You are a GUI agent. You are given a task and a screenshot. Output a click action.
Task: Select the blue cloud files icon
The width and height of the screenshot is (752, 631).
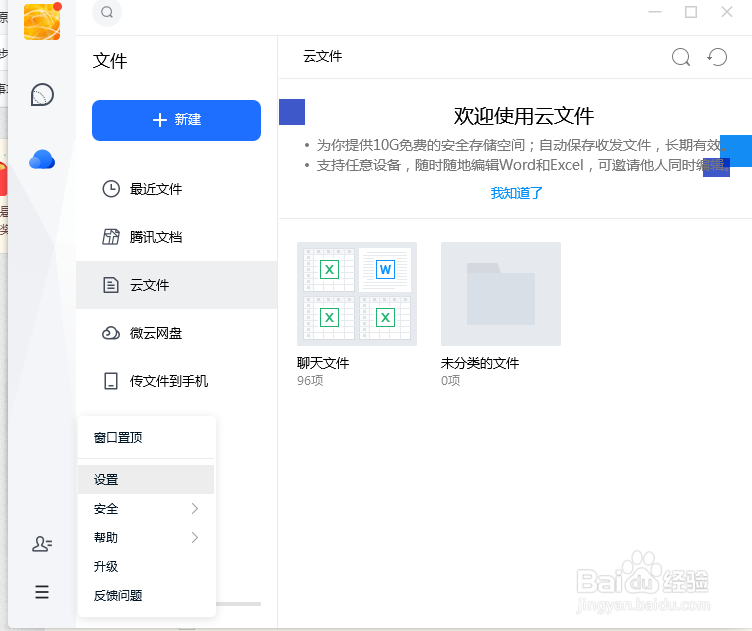point(42,159)
